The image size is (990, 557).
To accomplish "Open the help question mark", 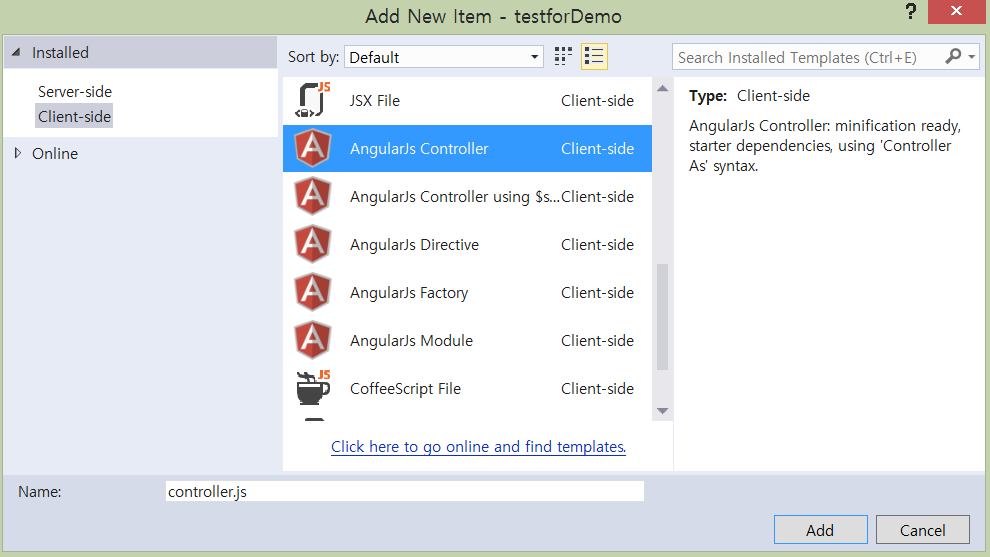I will point(910,11).
